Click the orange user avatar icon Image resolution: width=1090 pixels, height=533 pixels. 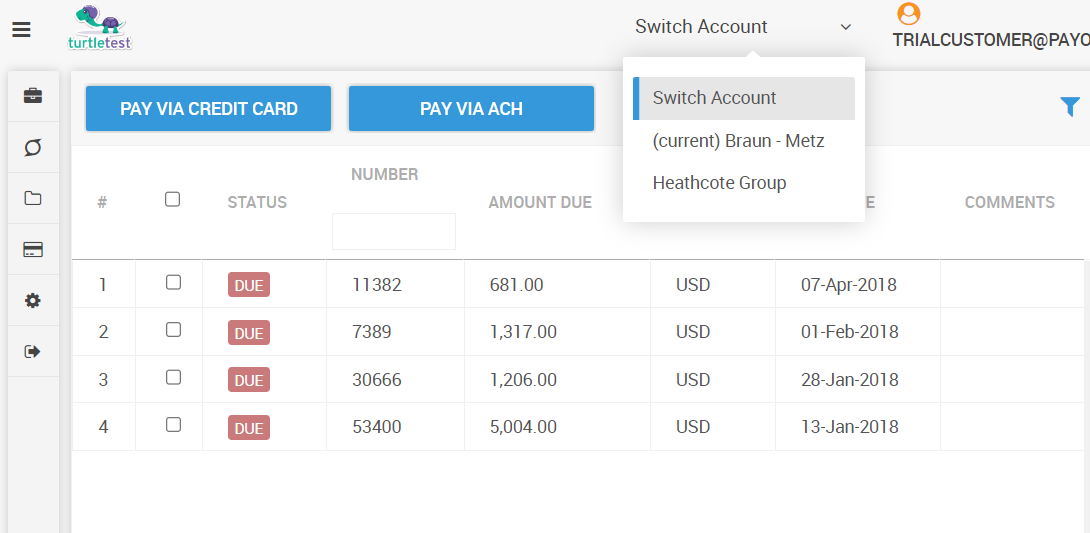coord(908,14)
